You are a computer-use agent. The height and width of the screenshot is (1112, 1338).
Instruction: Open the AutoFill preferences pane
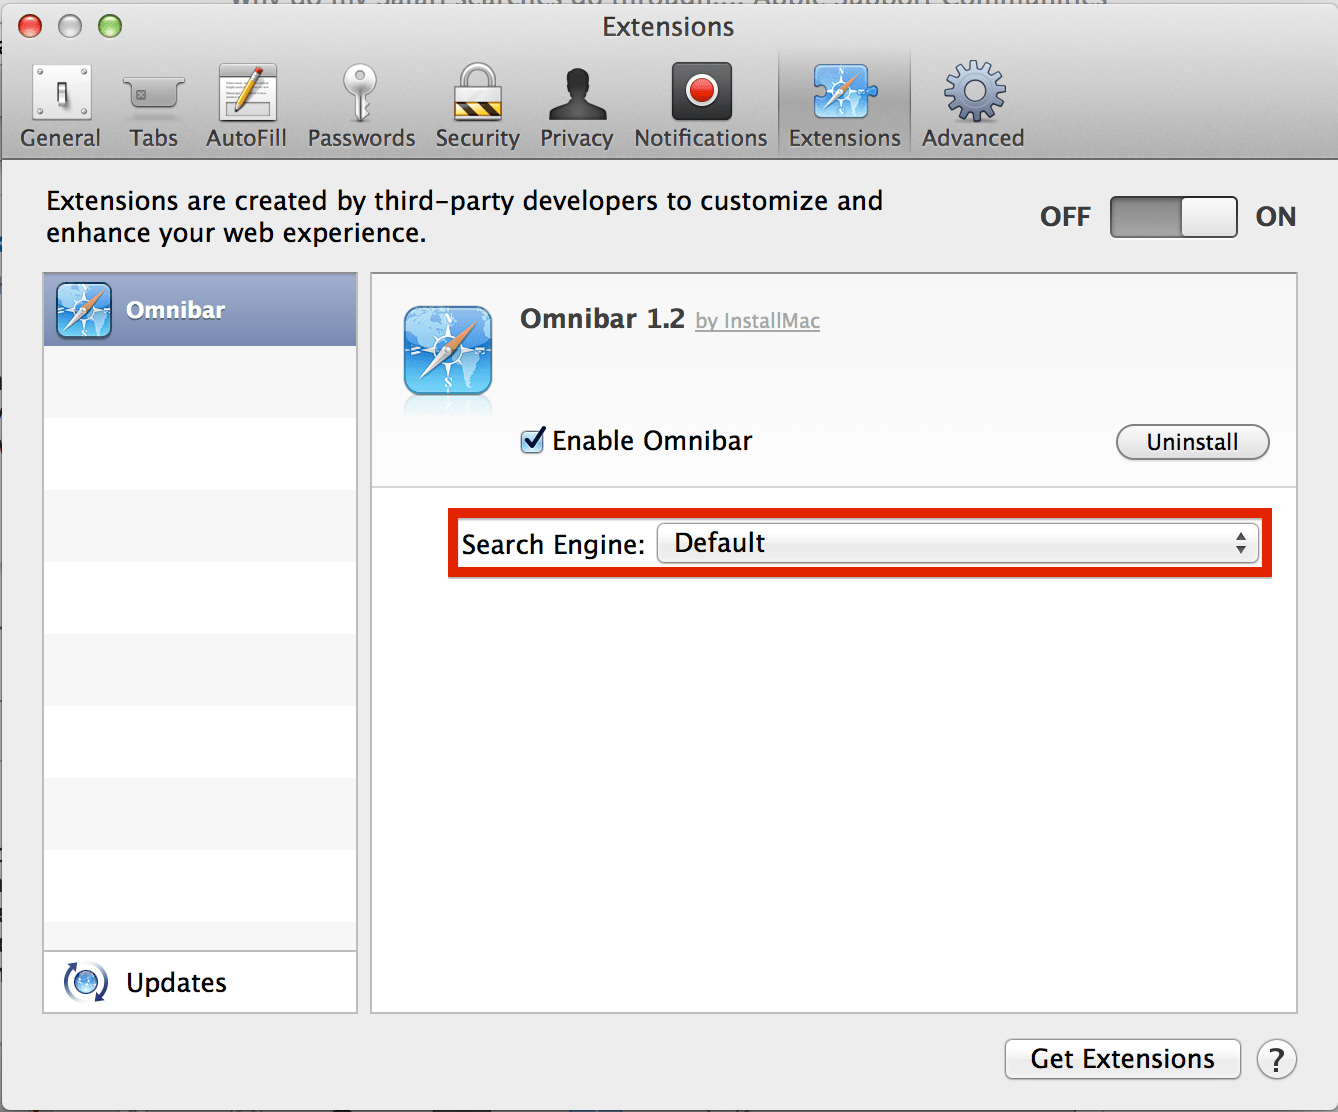click(x=246, y=106)
